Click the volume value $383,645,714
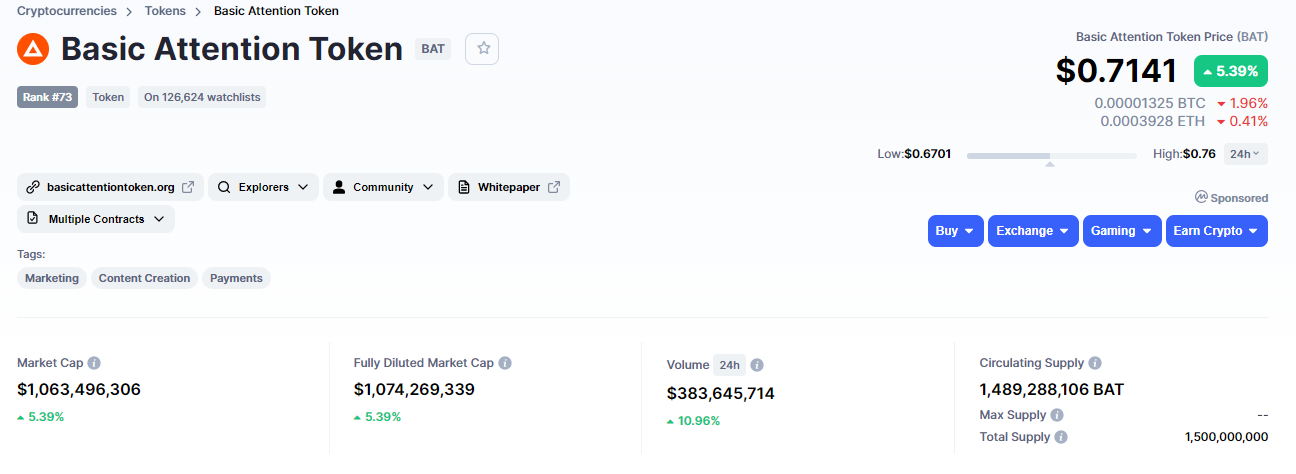 click(721, 394)
